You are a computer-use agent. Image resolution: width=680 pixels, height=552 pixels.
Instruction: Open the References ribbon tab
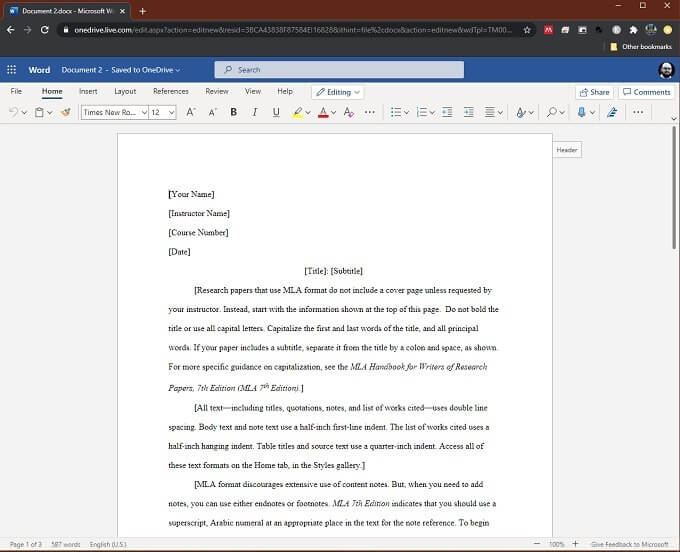171,91
